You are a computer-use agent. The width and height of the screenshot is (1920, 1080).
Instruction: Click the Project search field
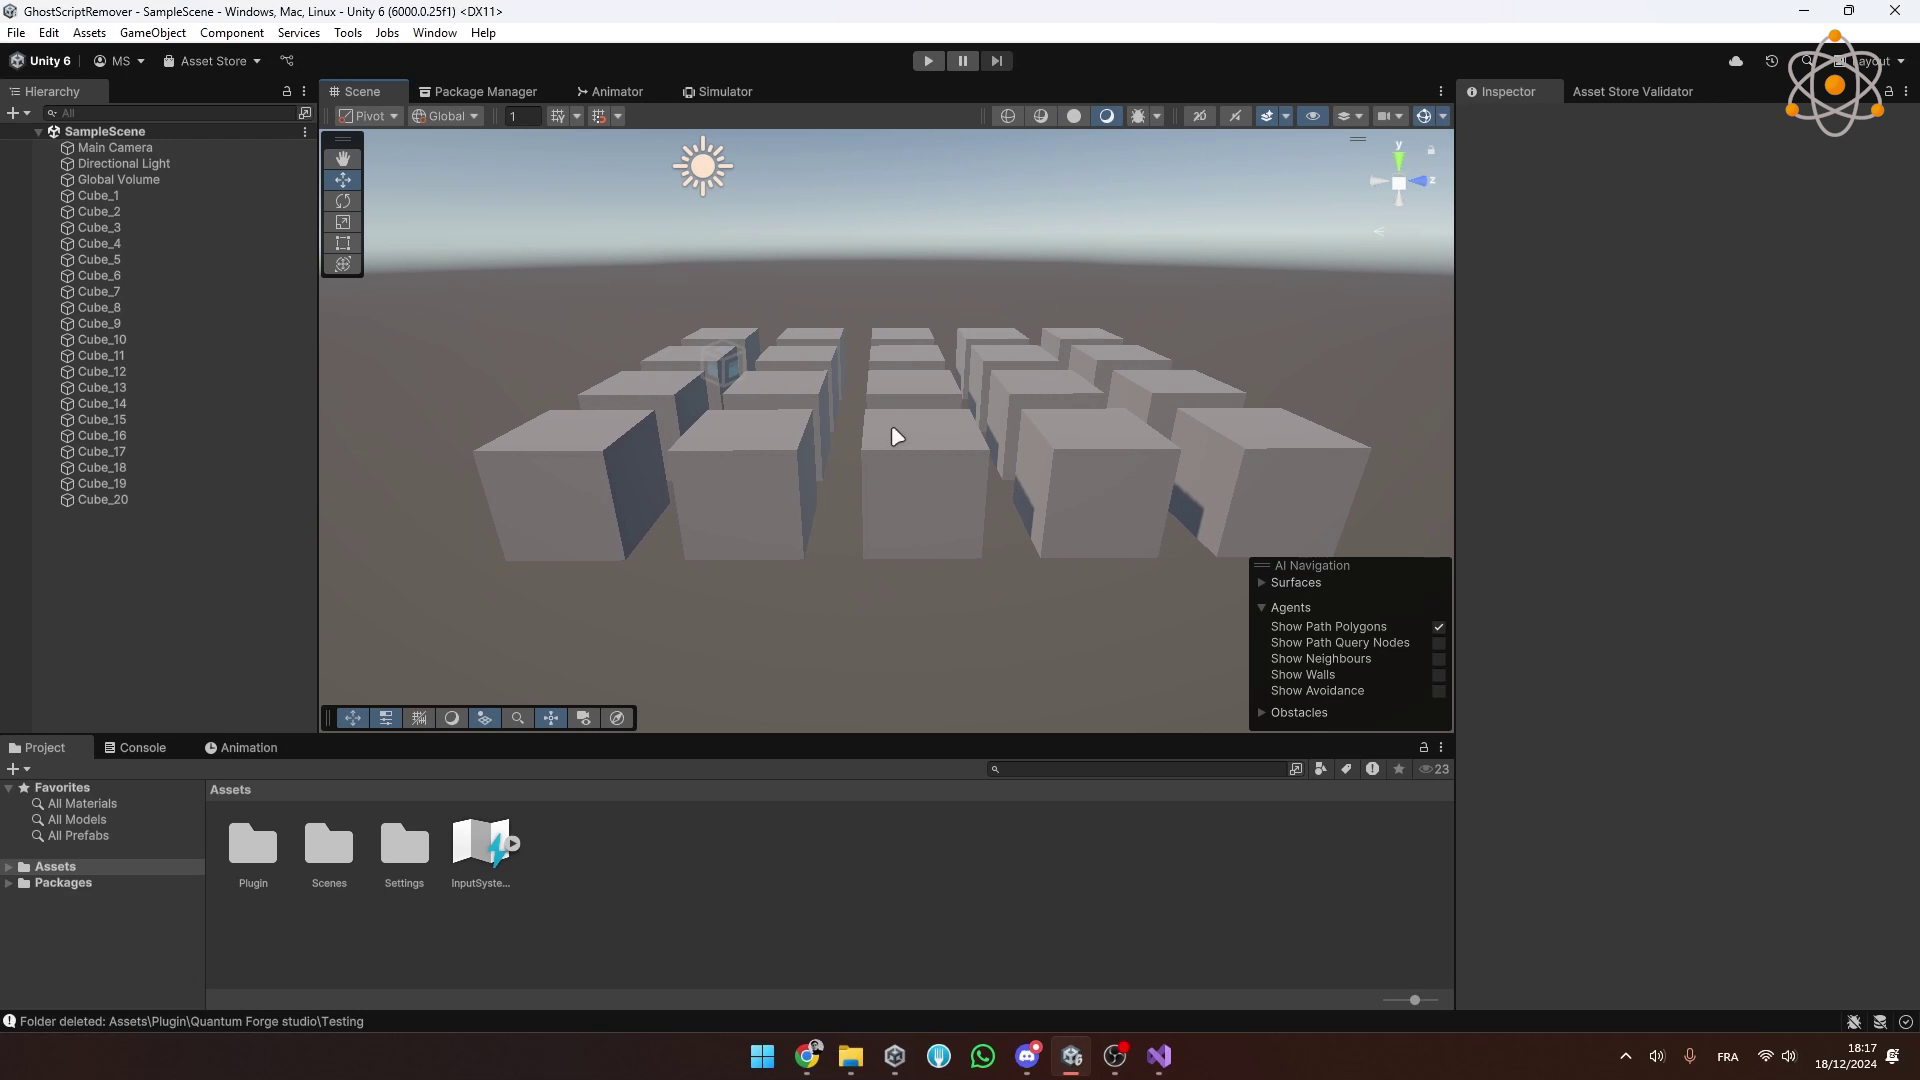[1136, 769]
